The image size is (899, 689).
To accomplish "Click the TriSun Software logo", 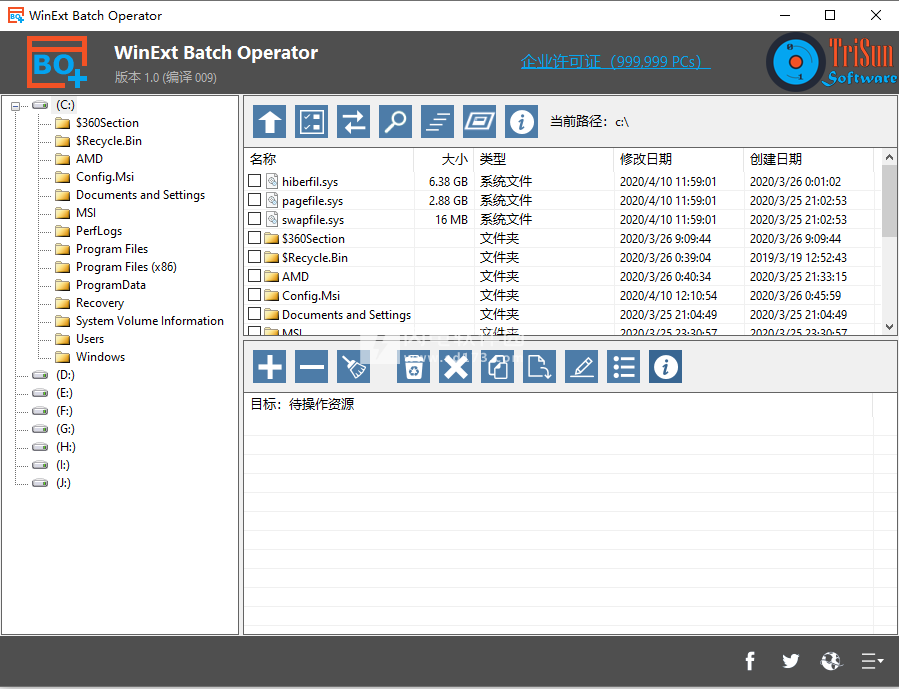I will click(832, 62).
